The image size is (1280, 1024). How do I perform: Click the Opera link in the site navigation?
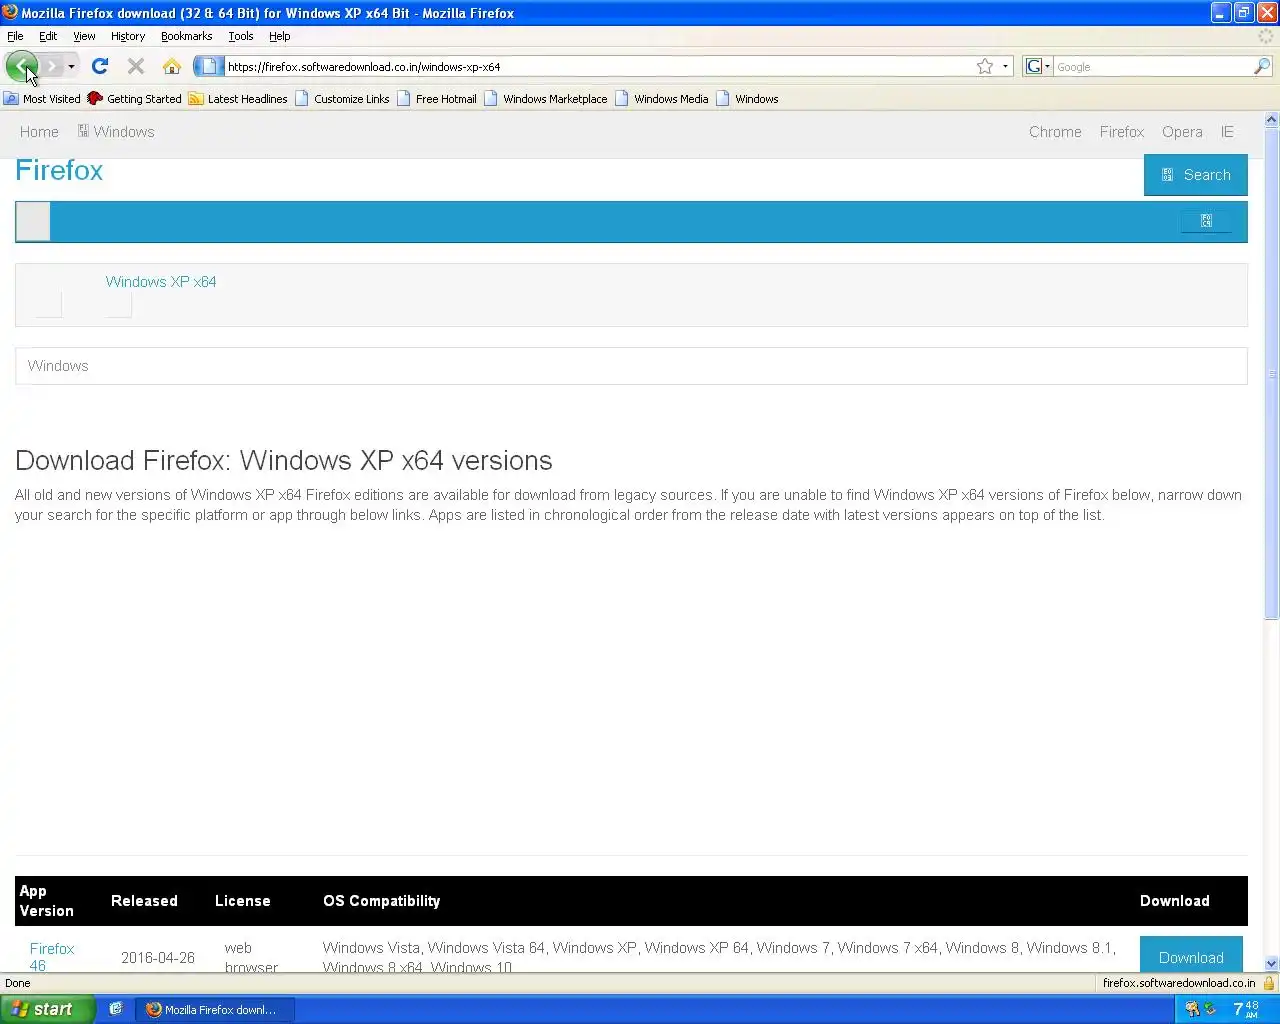point(1182,132)
